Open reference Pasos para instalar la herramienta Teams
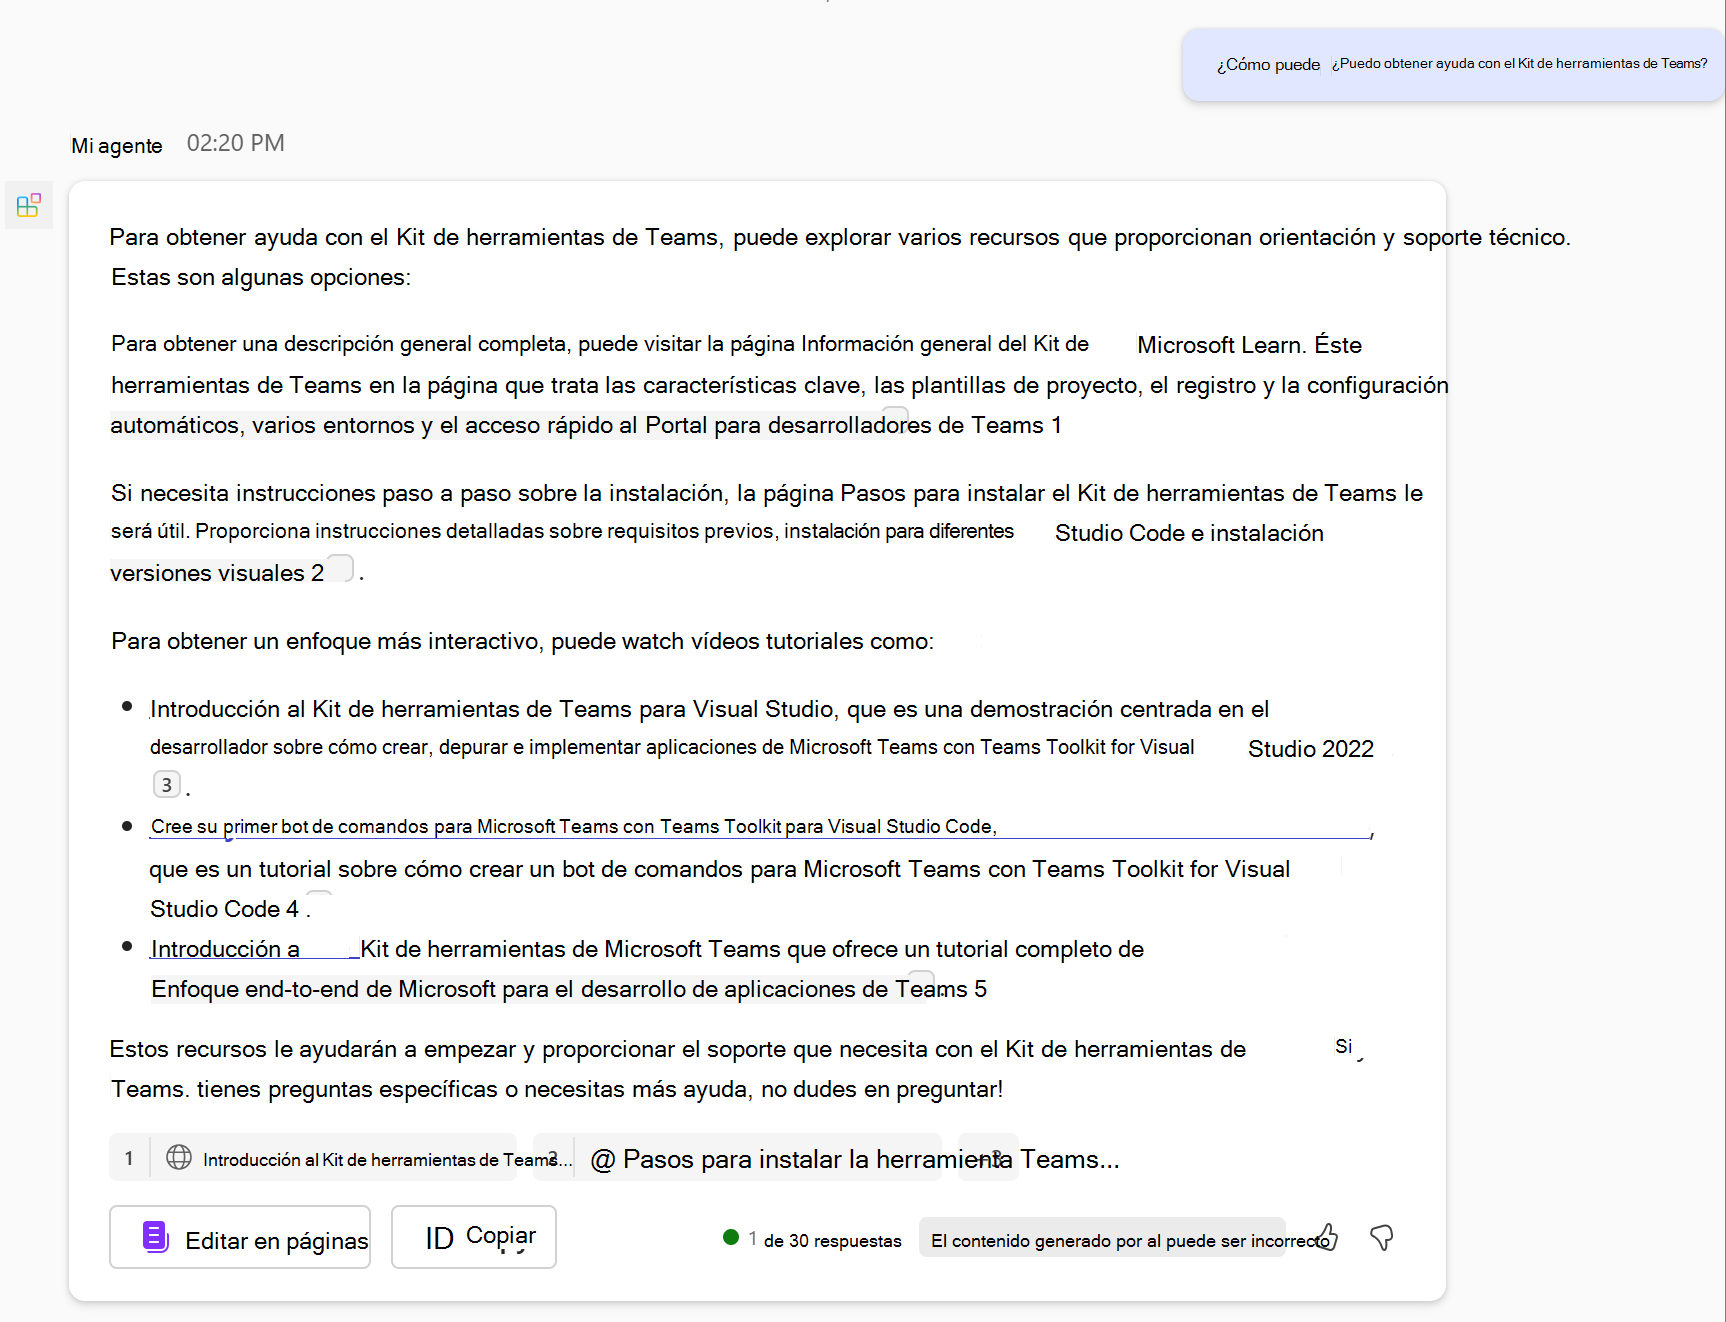The image size is (1726, 1322). [x=738, y=1158]
